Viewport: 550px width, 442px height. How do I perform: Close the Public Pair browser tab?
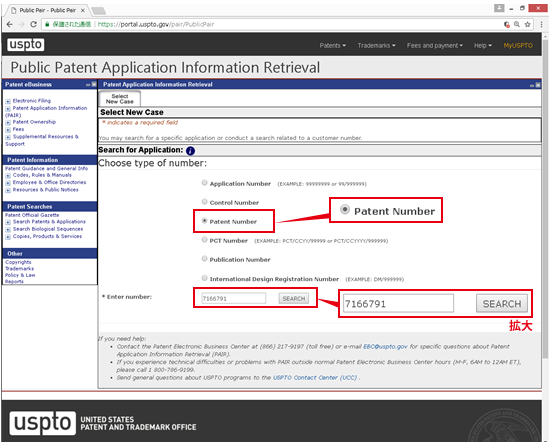pos(83,11)
